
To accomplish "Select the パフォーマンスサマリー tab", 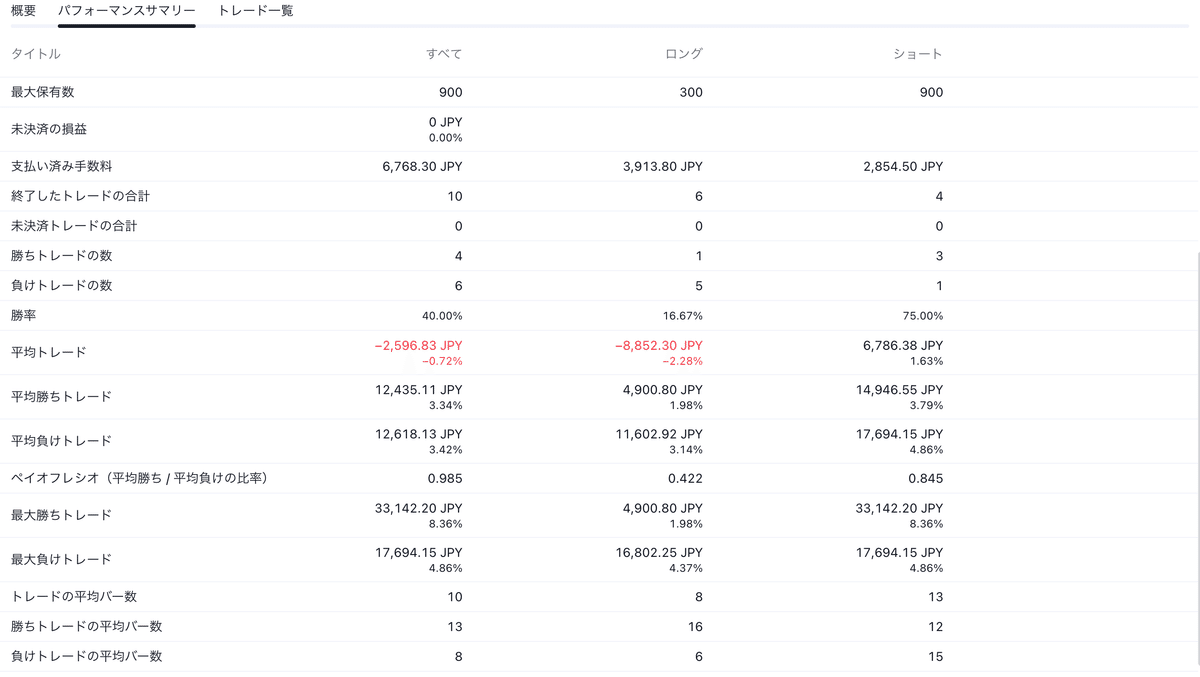I will (x=126, y=11).
